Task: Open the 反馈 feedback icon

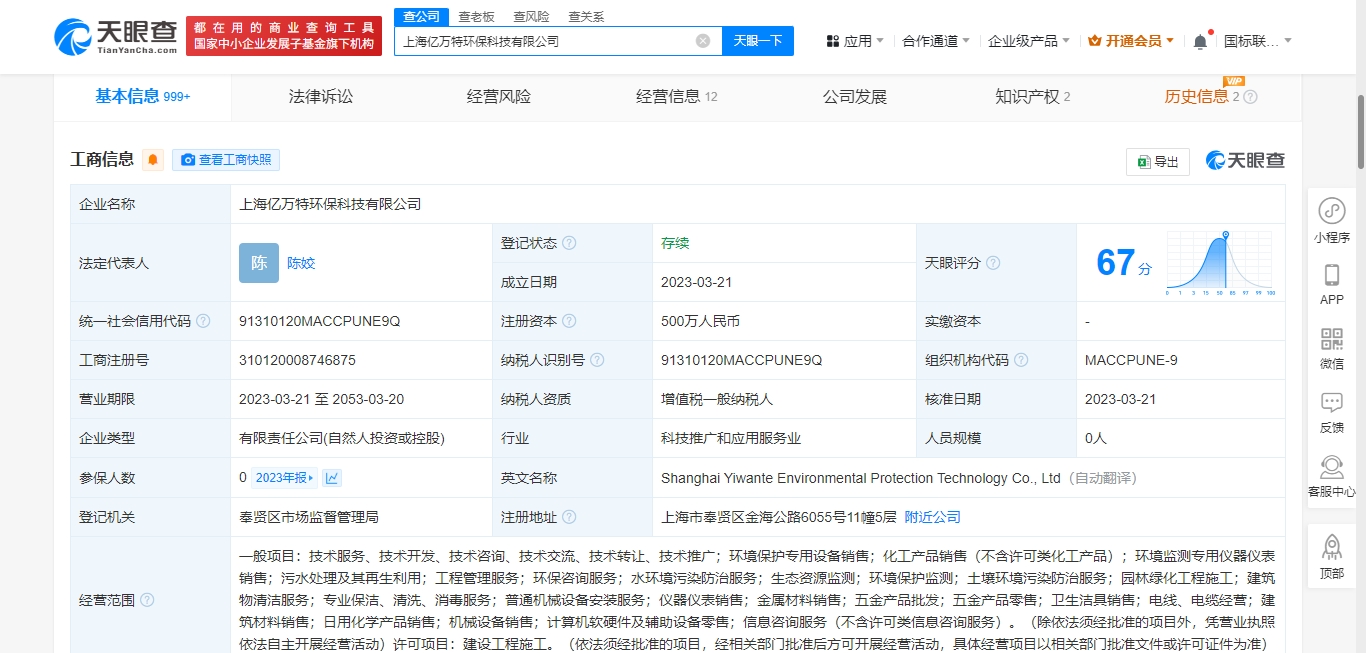Action: [x=1331, y=403]
